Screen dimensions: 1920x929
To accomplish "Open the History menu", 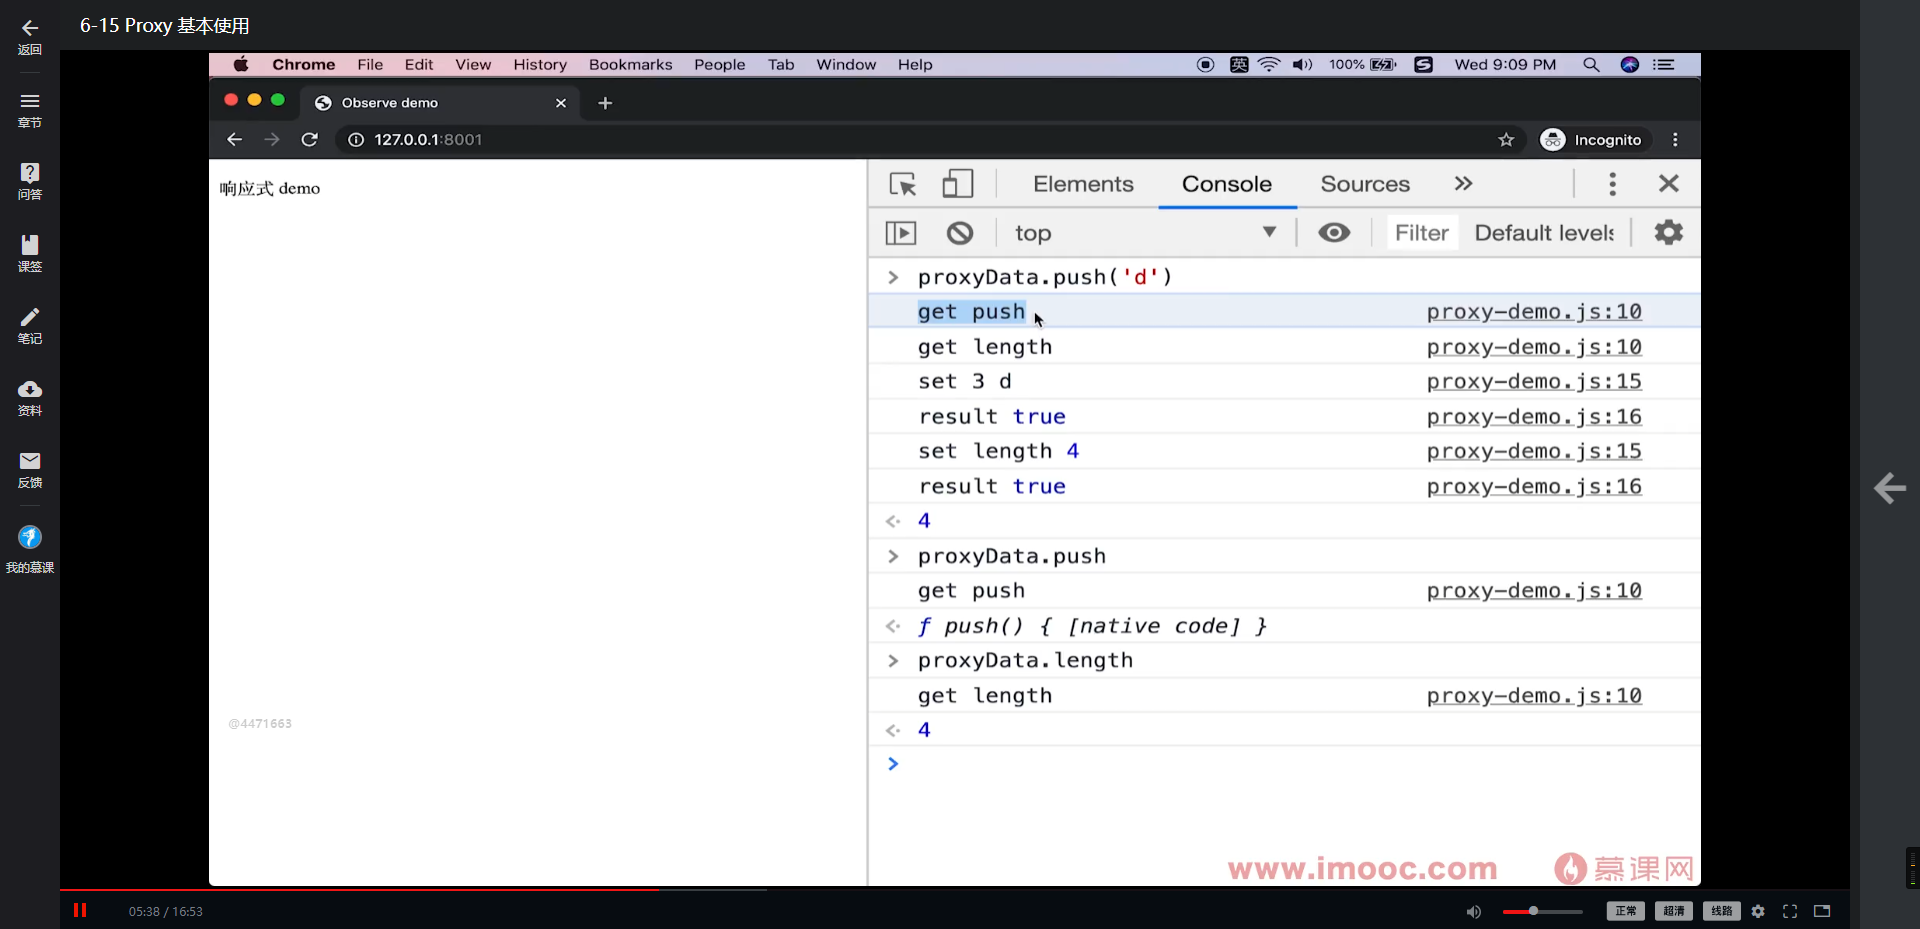I will (540, 64).
